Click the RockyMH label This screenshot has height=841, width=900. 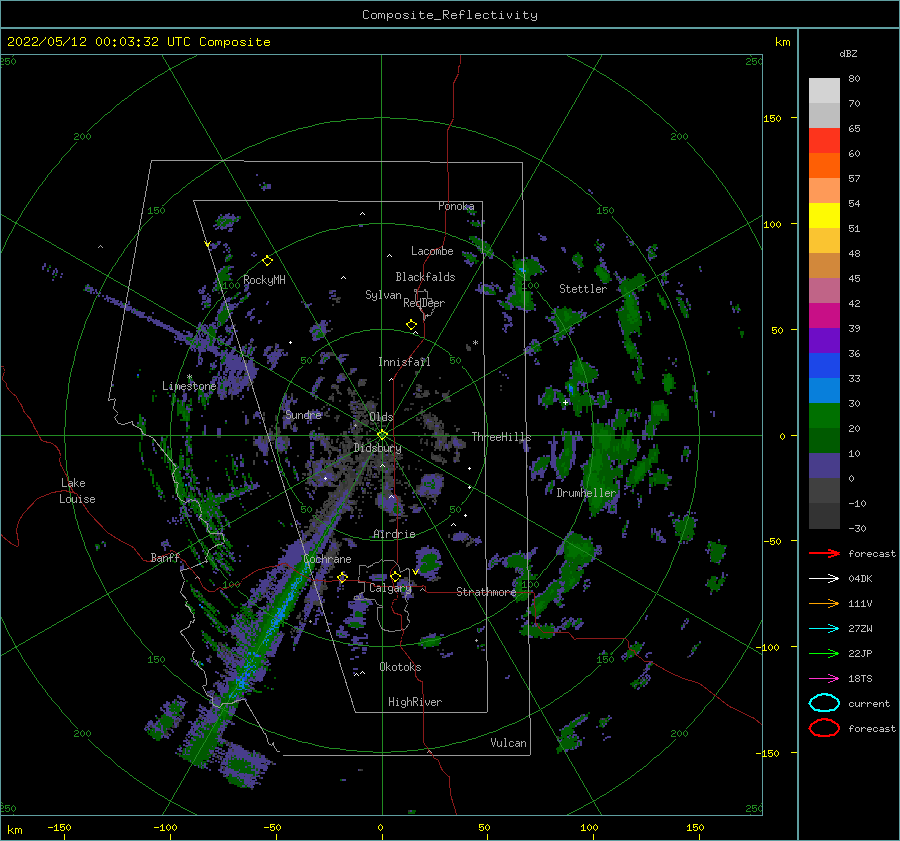[264, 280]
